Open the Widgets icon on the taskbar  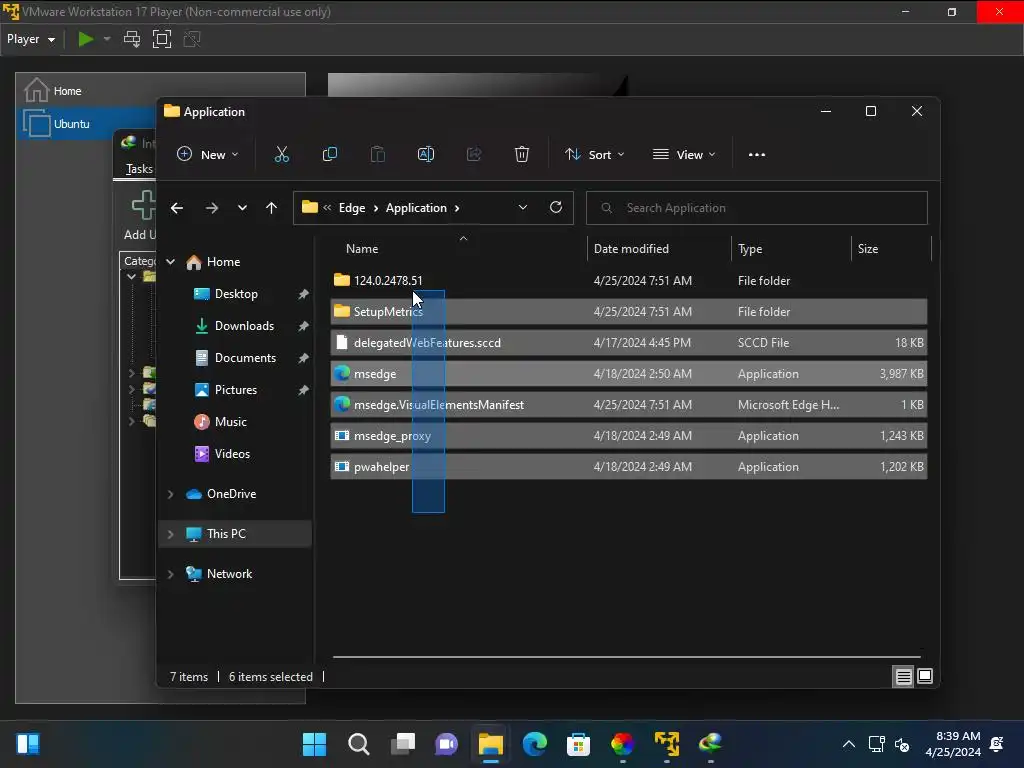(x=28, y=744)
